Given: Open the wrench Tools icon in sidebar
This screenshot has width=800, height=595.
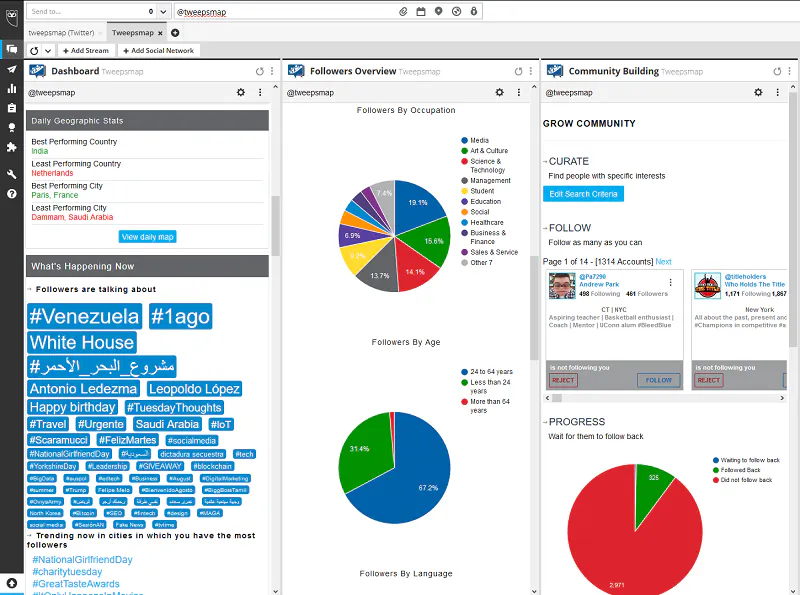Looking at the screenshot, I should (12, 174).
